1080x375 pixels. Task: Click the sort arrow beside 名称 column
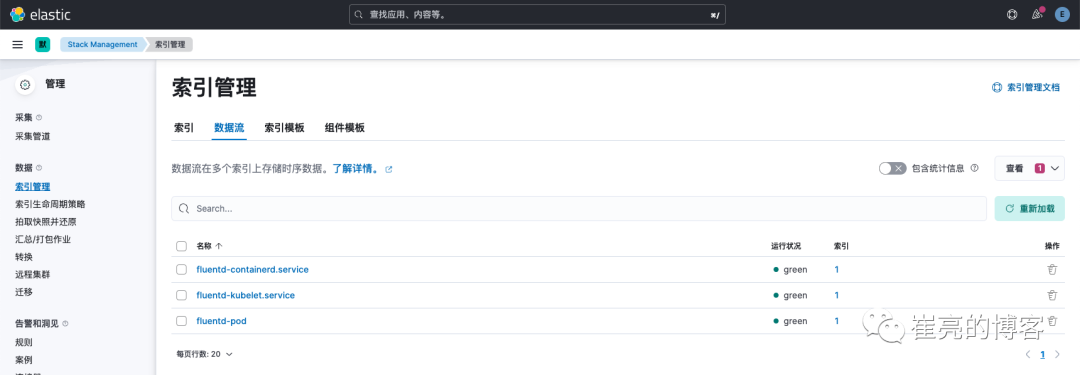pyautogui.click(x=219, y=246)
